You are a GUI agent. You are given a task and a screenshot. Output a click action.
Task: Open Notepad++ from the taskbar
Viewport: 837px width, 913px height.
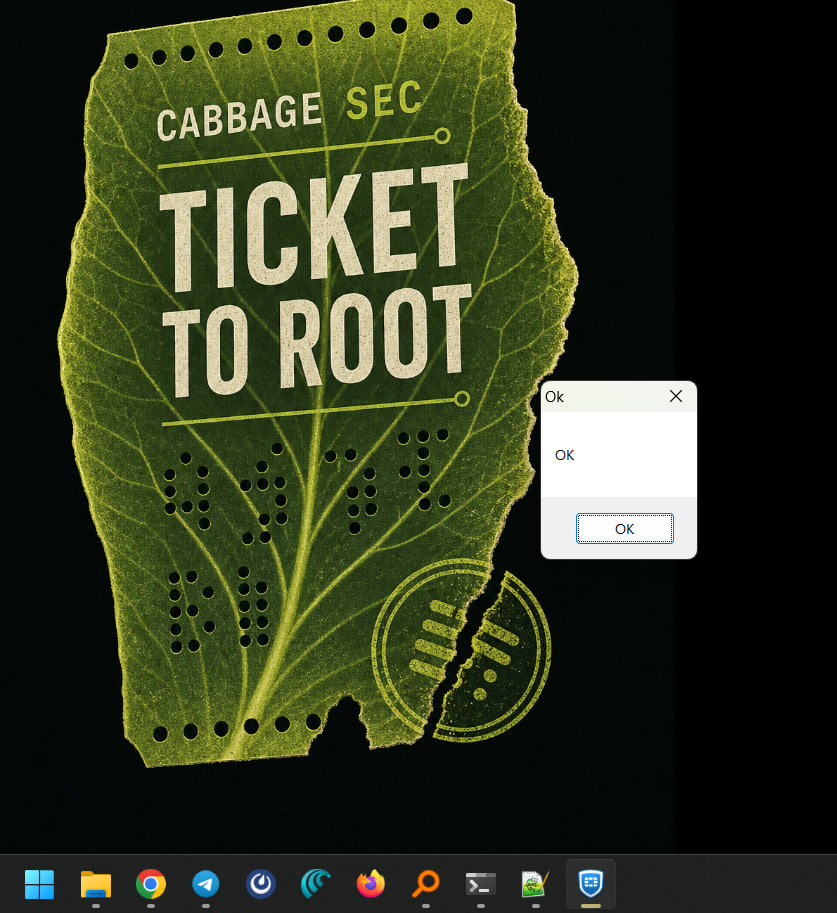click(x=536, y=884)
